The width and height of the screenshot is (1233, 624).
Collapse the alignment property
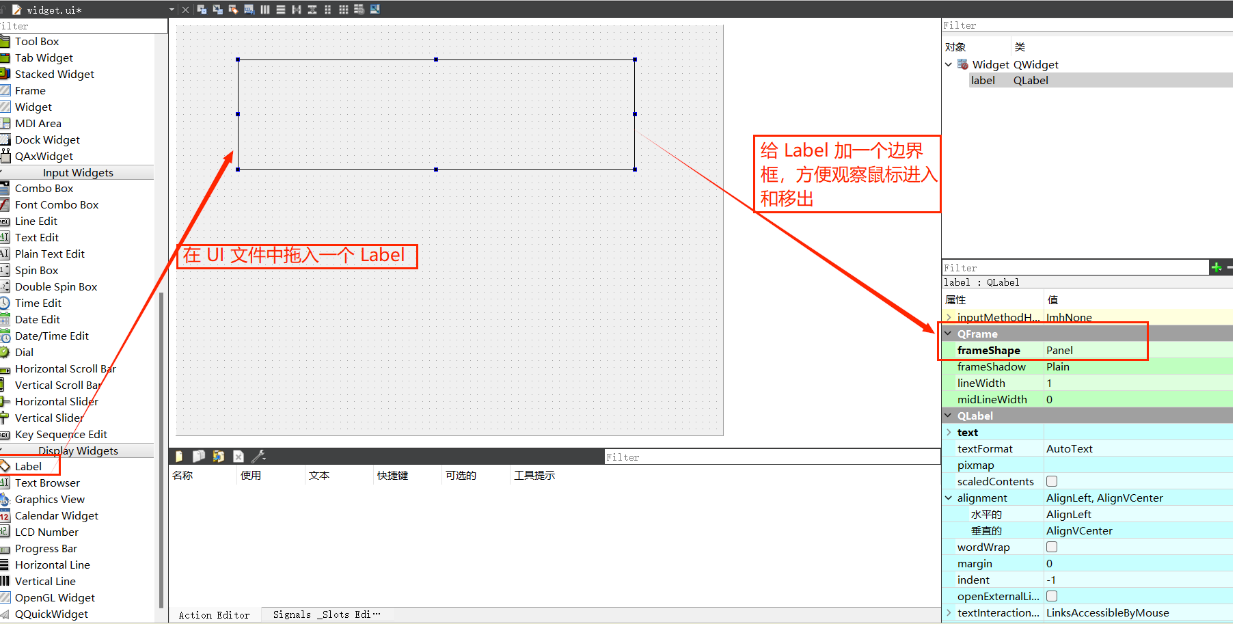(x=949, y=498)
